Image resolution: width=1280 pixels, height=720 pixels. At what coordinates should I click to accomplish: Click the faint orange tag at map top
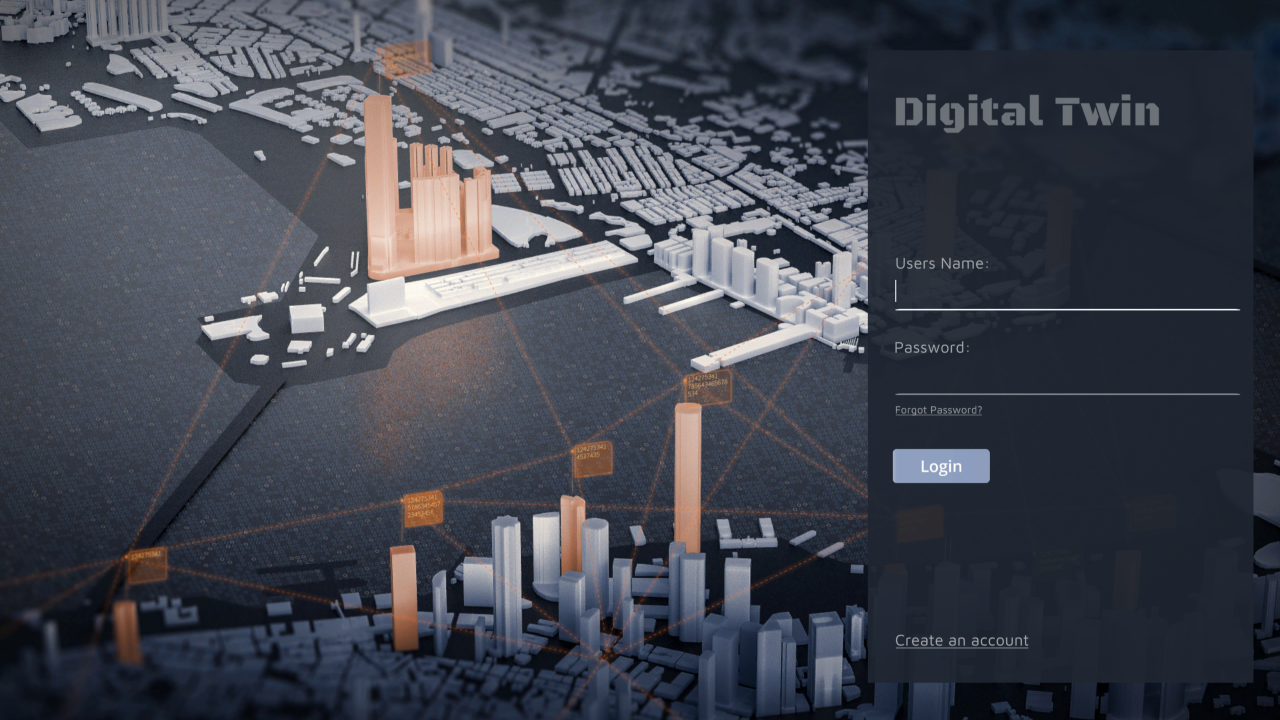click(x=406, y=58)
